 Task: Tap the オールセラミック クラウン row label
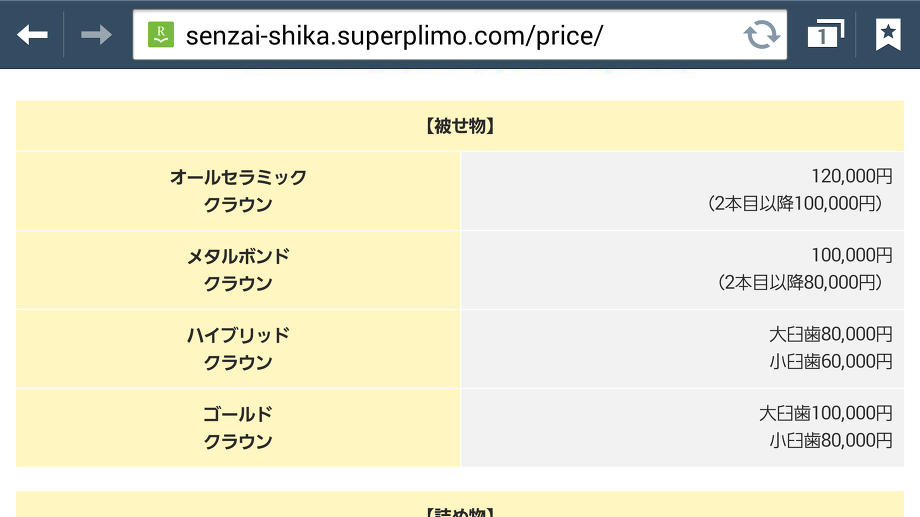(238, 191)
